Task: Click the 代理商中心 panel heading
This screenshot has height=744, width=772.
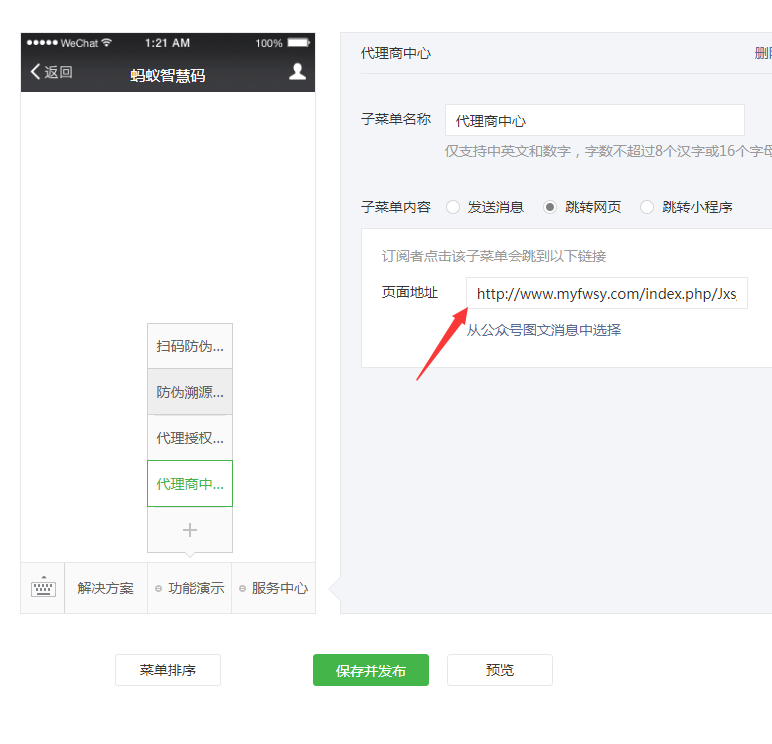Action: point(395,53)
